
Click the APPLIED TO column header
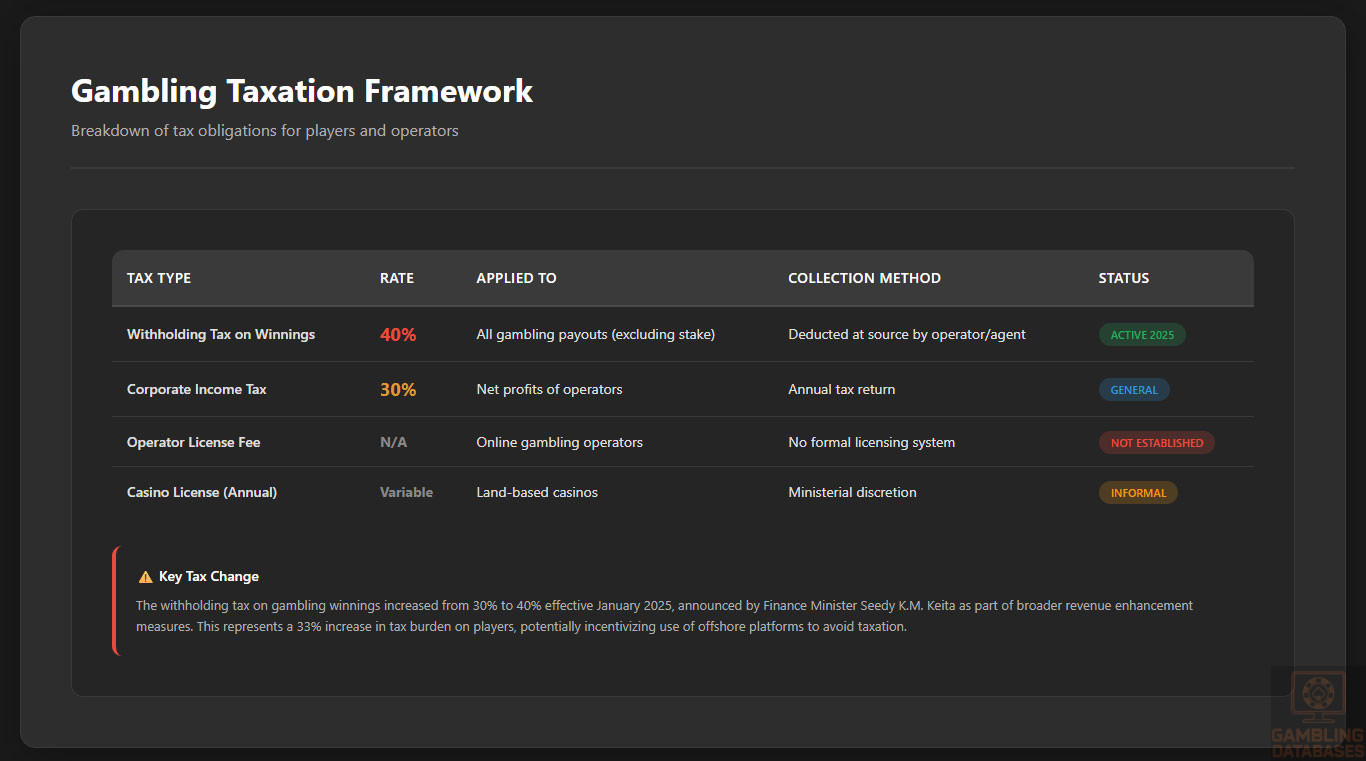pos(516,278)
